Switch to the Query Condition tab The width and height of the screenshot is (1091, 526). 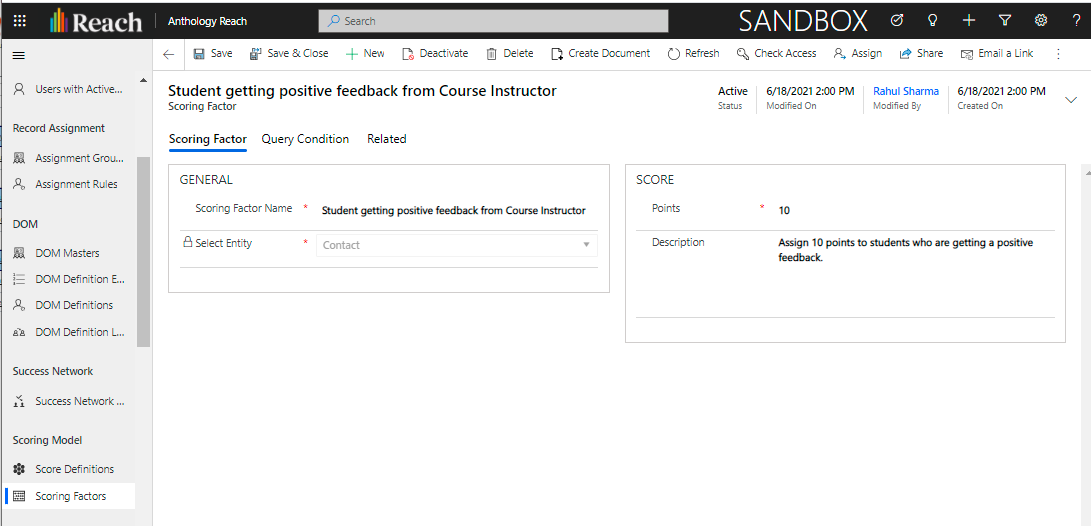coord(305,139)
